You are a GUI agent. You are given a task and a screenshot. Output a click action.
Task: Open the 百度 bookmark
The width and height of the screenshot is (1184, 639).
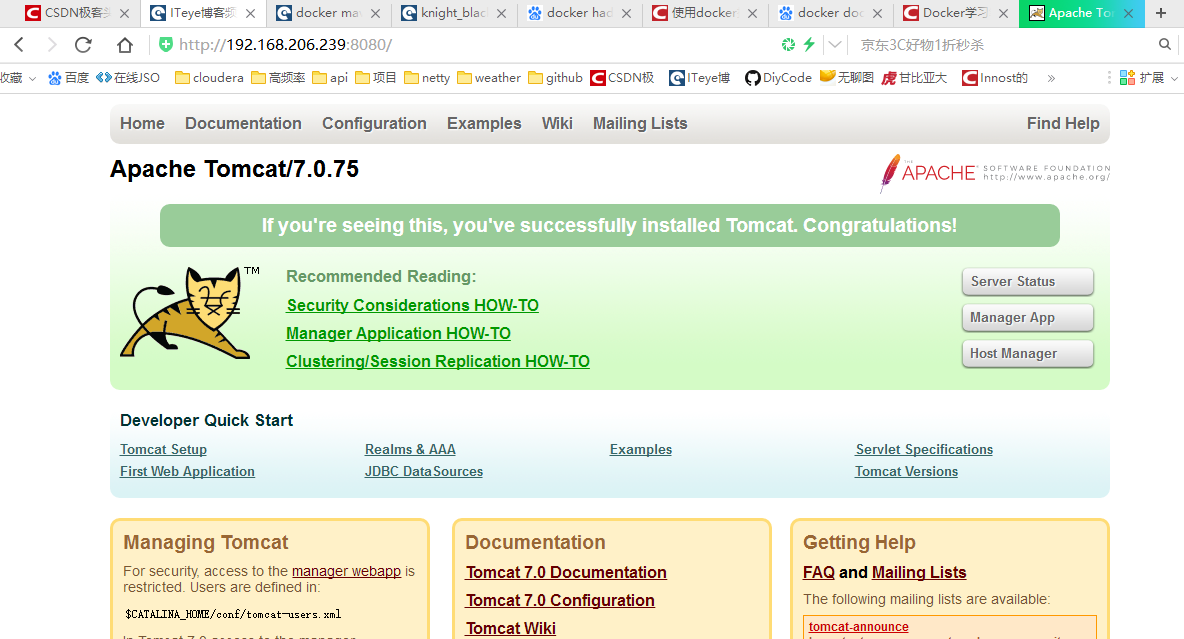(x=68, y=78)
